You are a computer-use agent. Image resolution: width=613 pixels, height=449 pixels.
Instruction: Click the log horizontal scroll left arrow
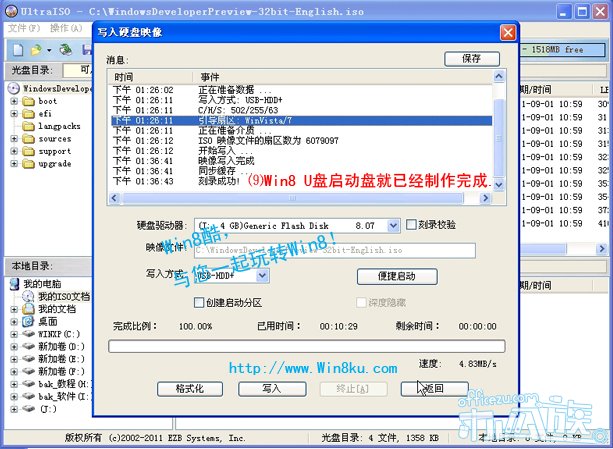pyautogui.click(x=114, y=198)
